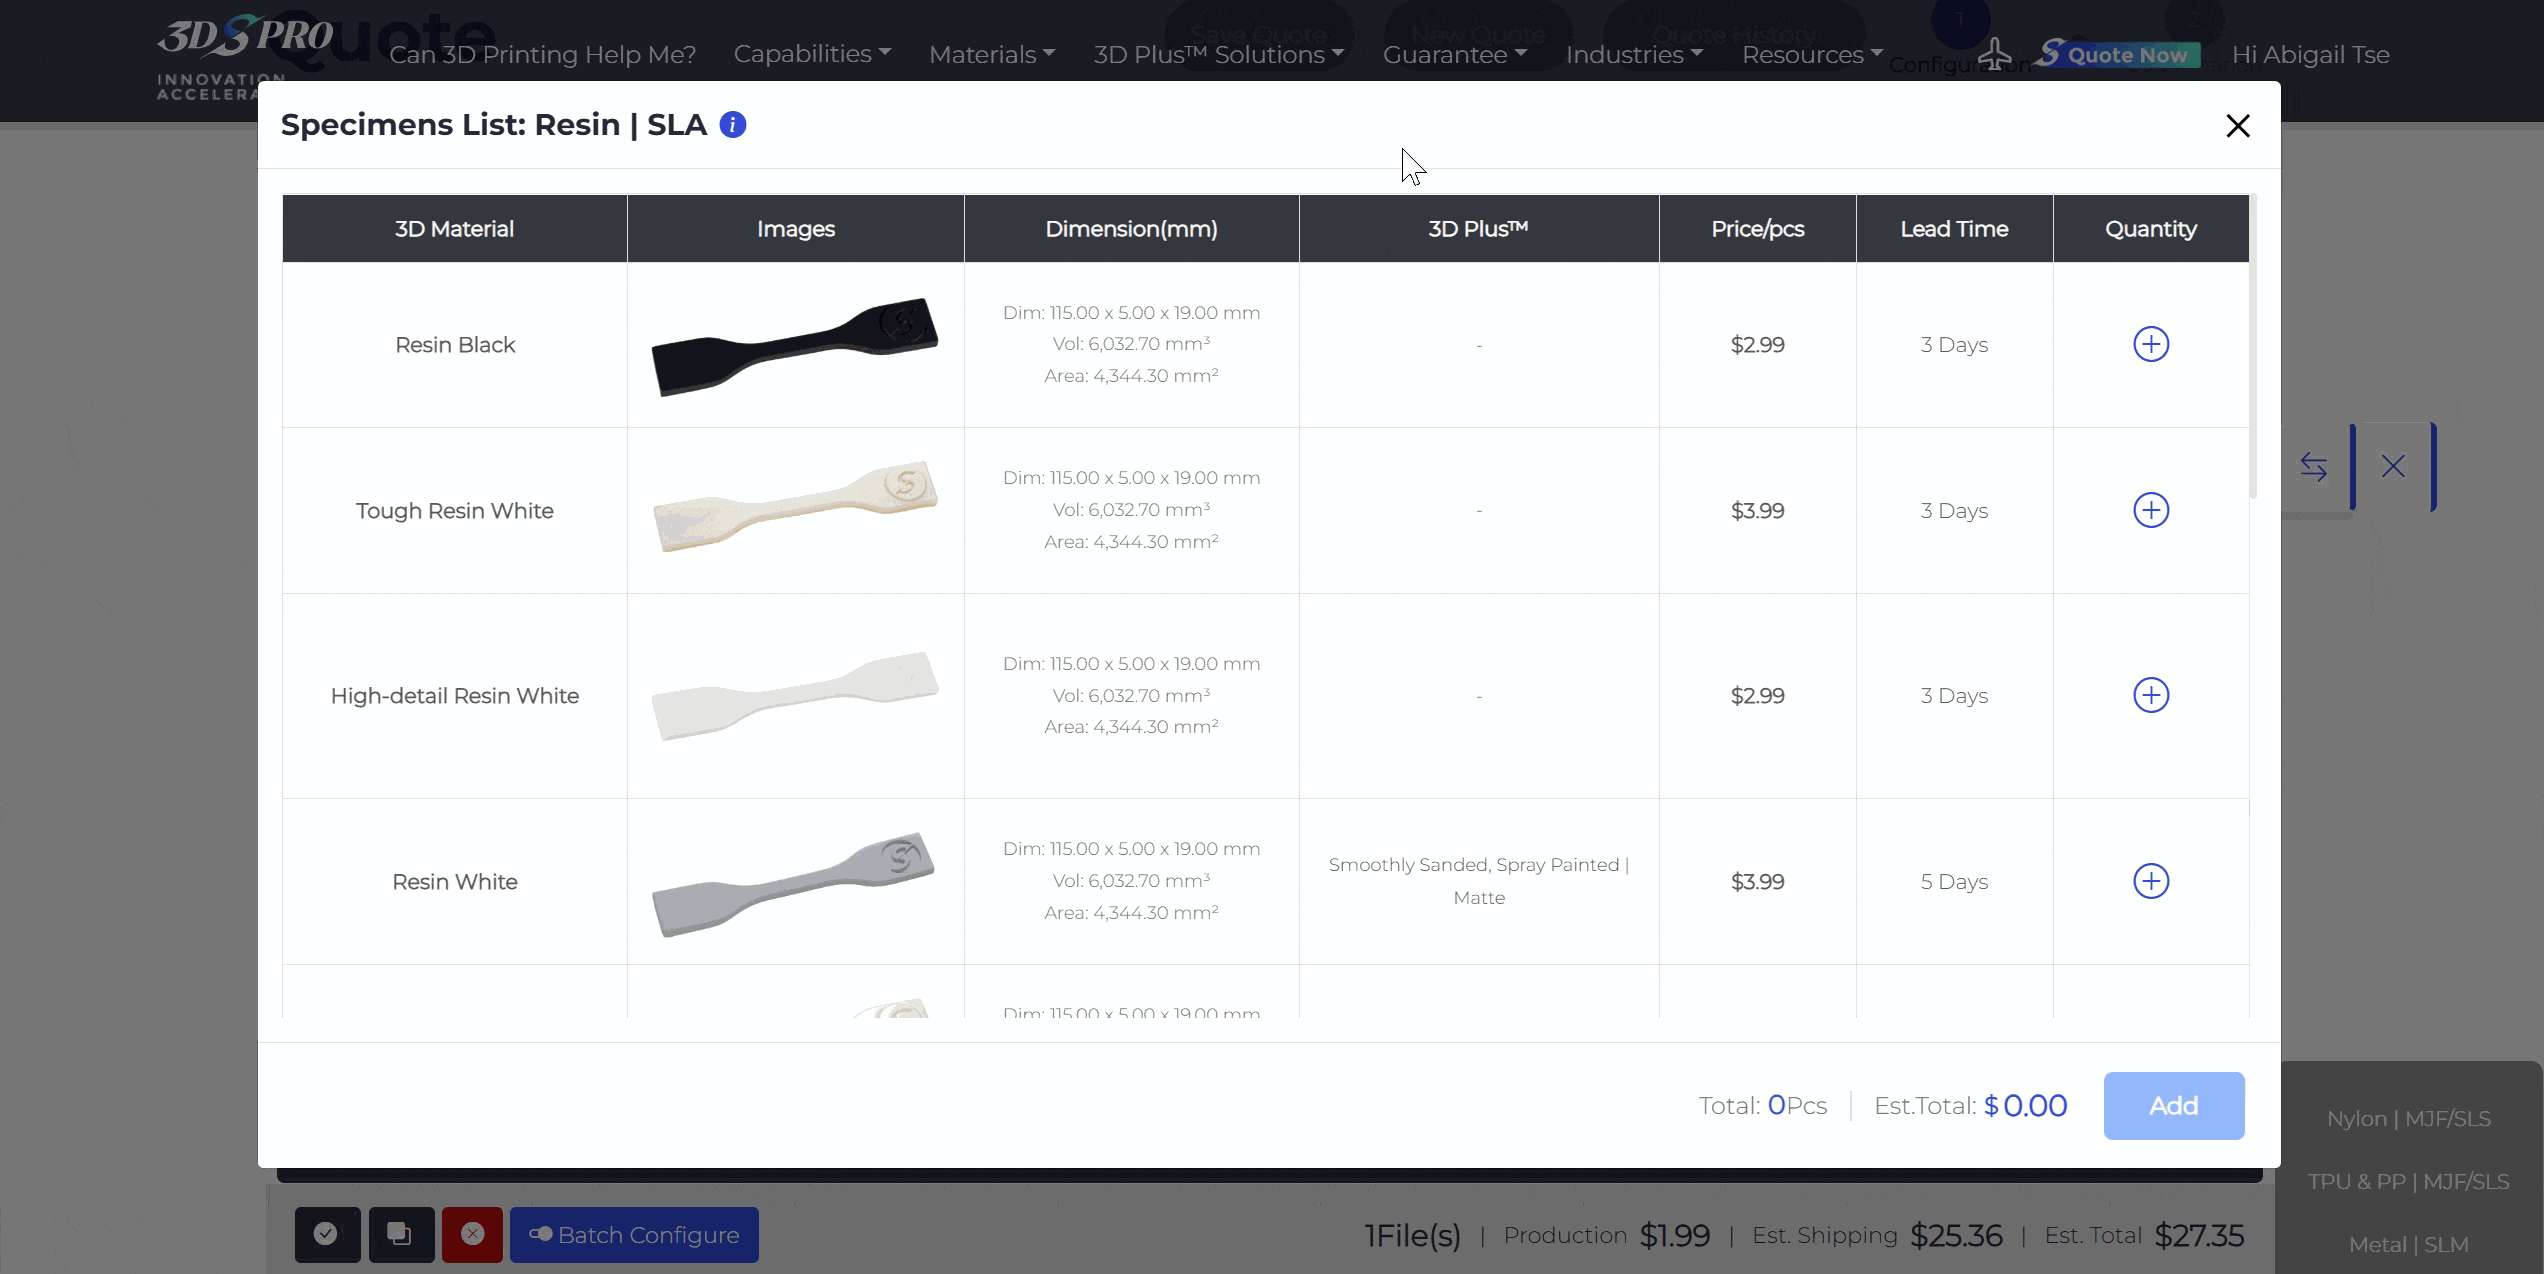
Task: Click the 3D Plus™ column header
Action: click(1478, 229)
